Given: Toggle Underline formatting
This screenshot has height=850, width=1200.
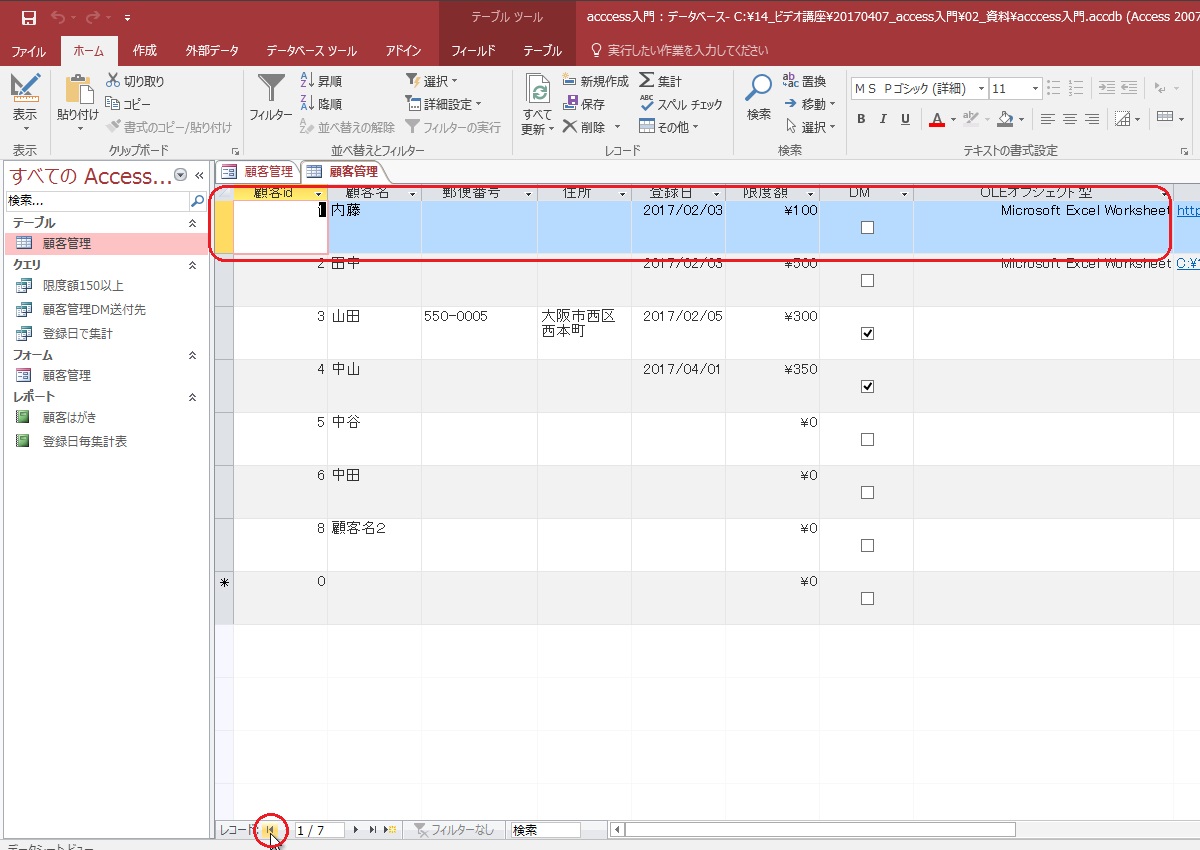Looking at the screenshot, I should [905, 119].
